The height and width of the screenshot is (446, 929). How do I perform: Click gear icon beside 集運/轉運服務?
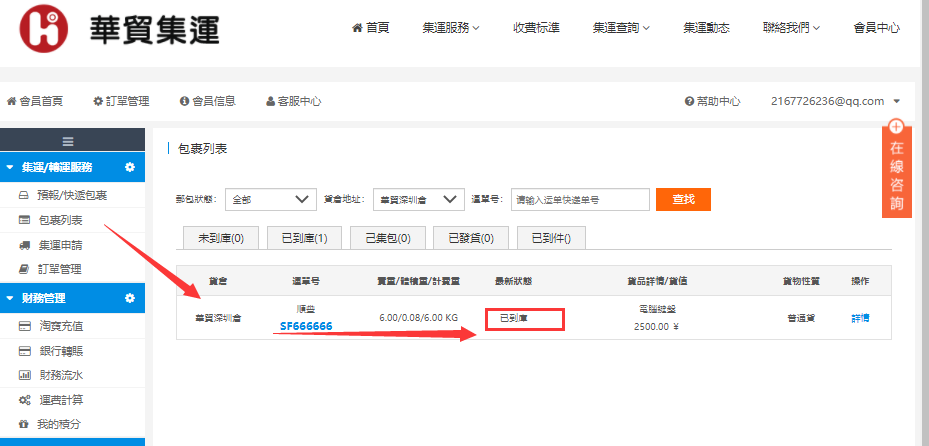pos(129,167)
